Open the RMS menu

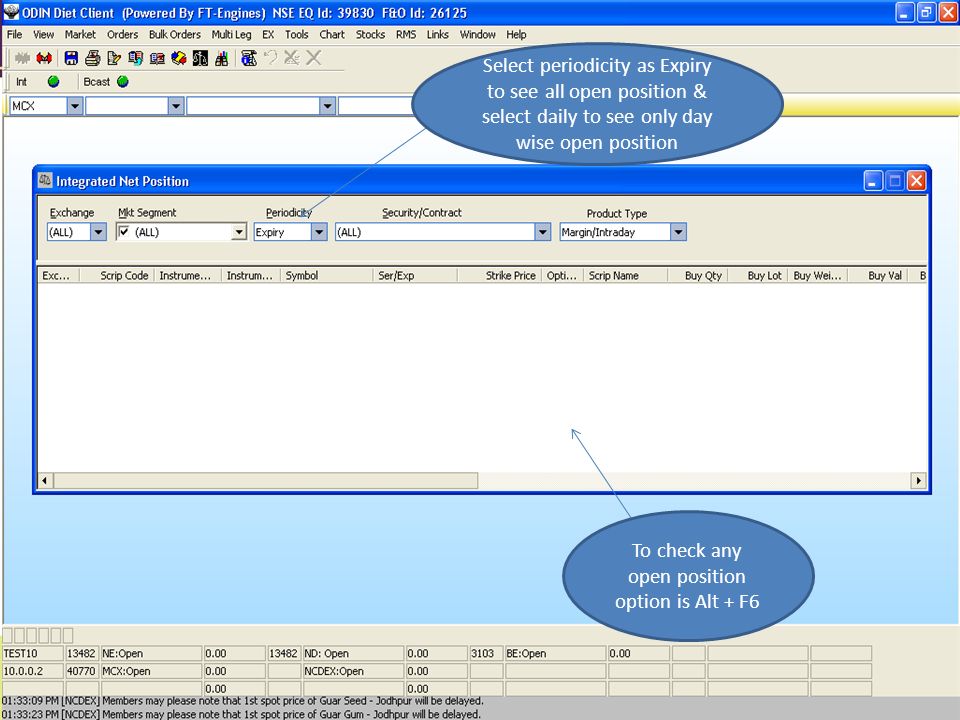coord(406,34)
